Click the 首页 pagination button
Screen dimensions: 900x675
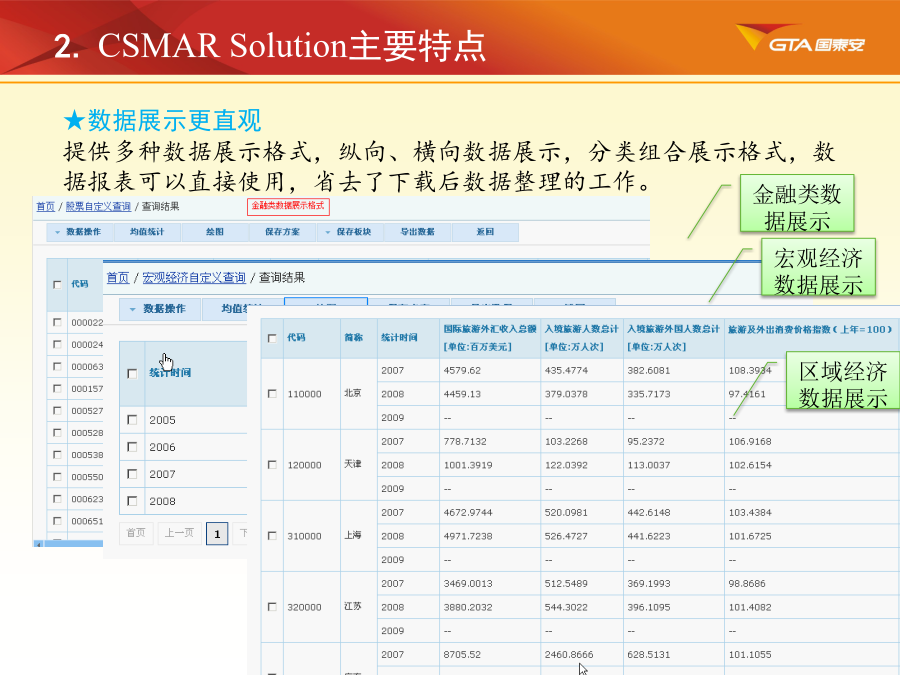click(136, 533)
